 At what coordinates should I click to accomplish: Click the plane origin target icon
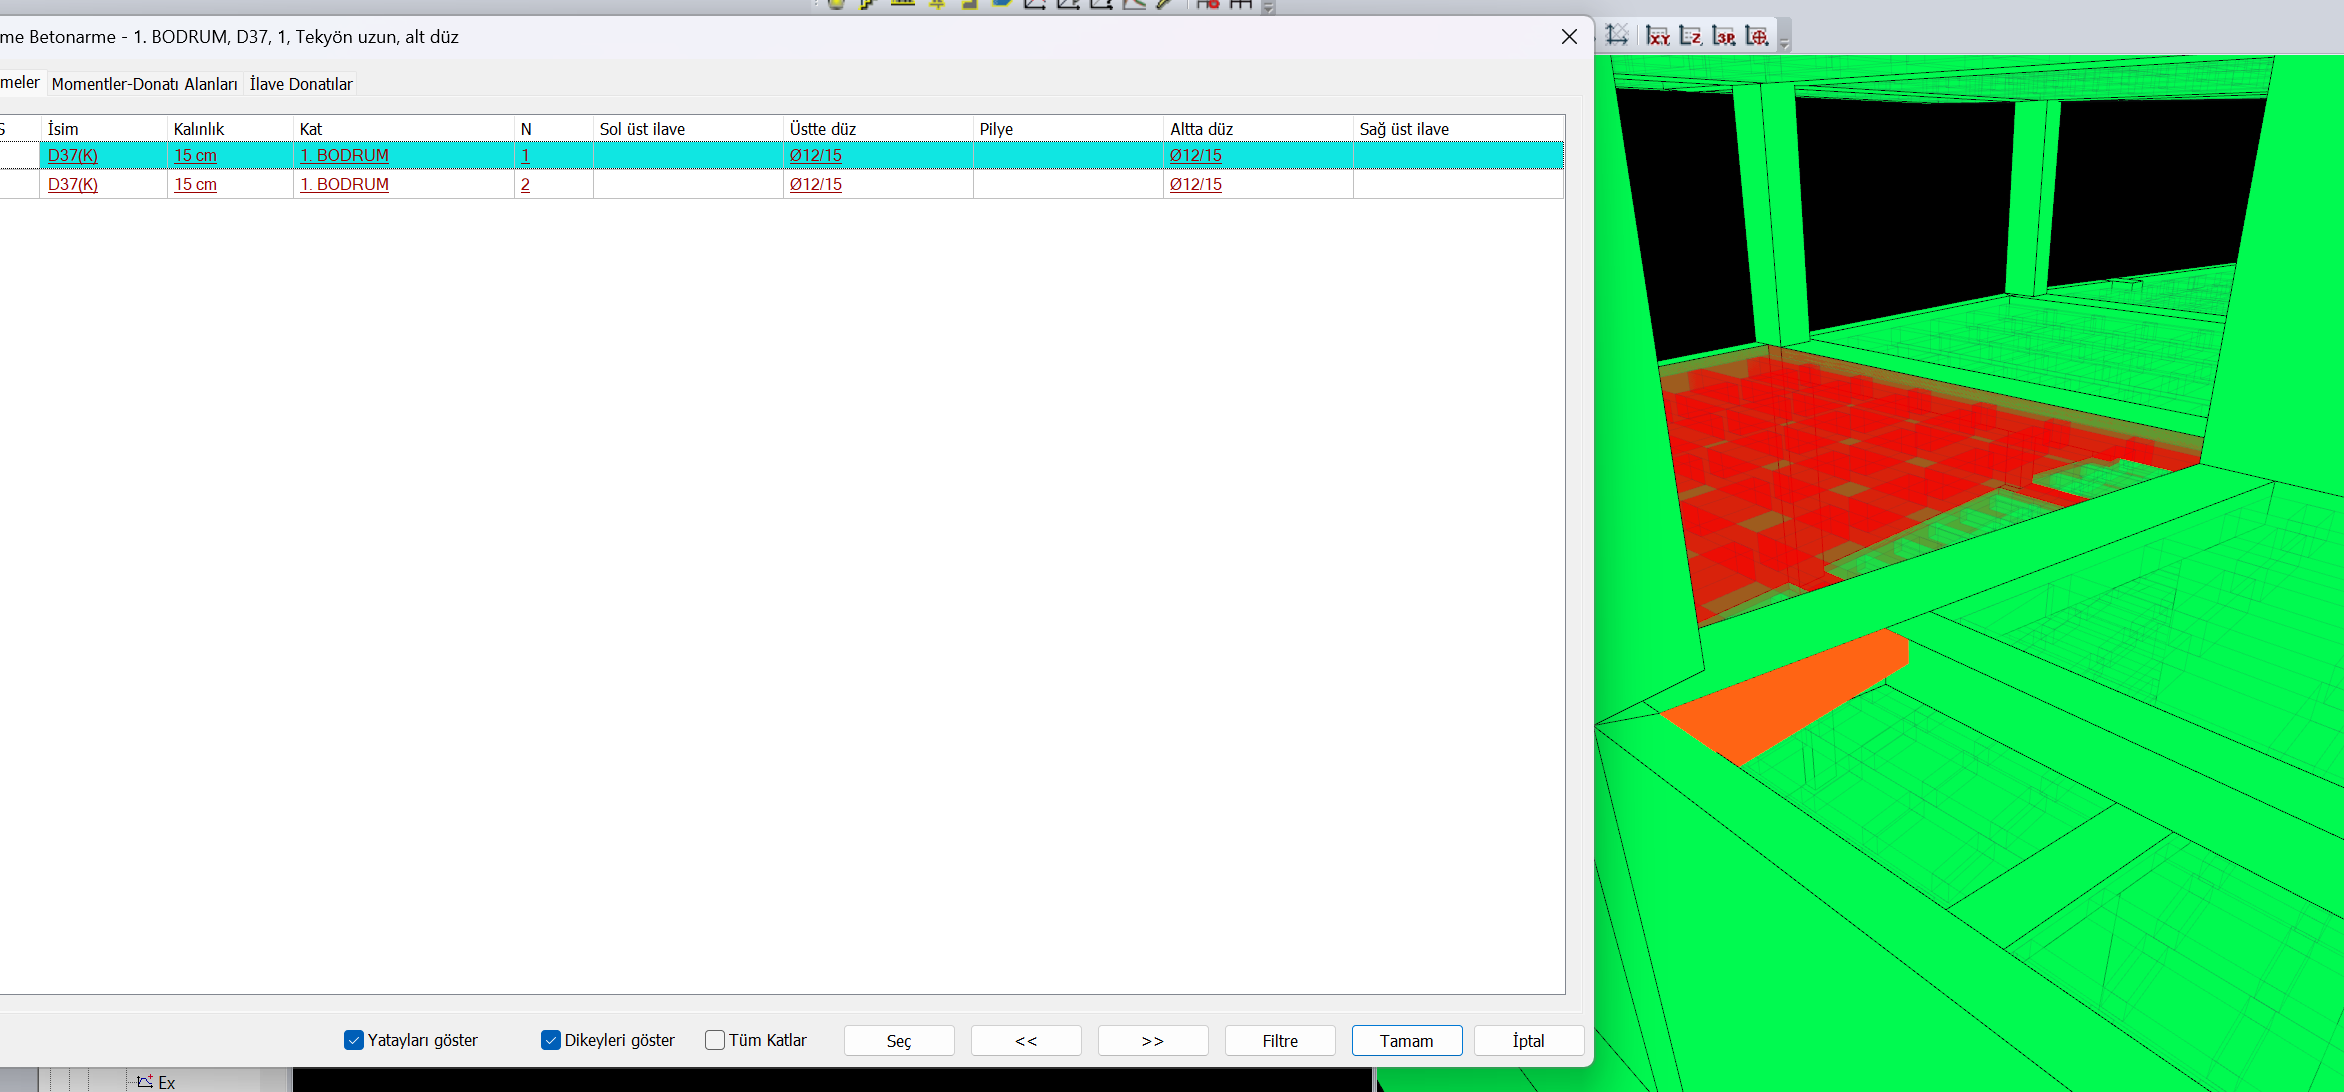[x=1756, y=36]
